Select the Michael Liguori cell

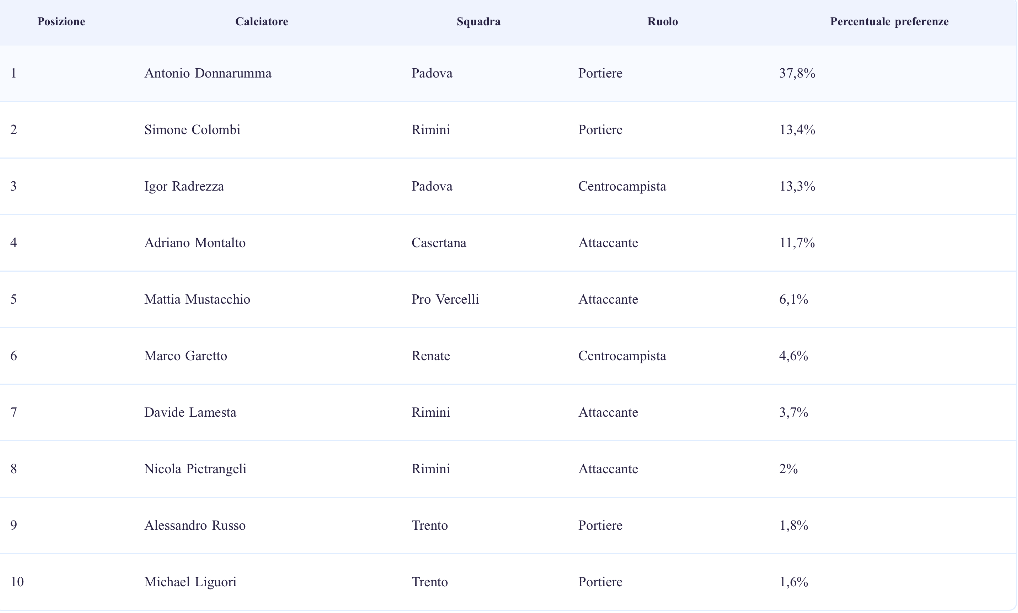point(190,582)
